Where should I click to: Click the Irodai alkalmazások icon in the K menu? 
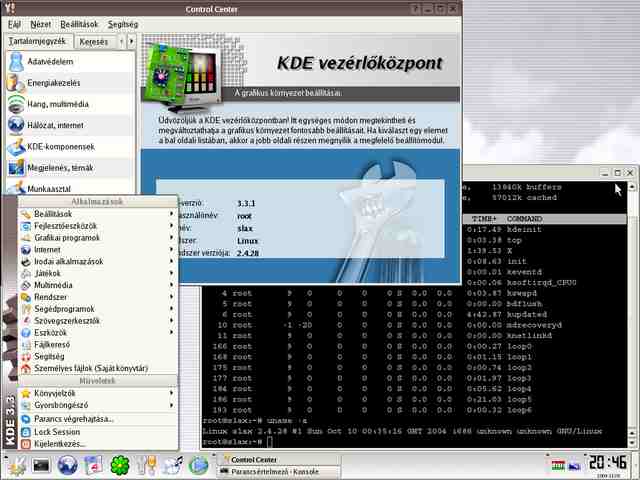[x=26, y=262]
